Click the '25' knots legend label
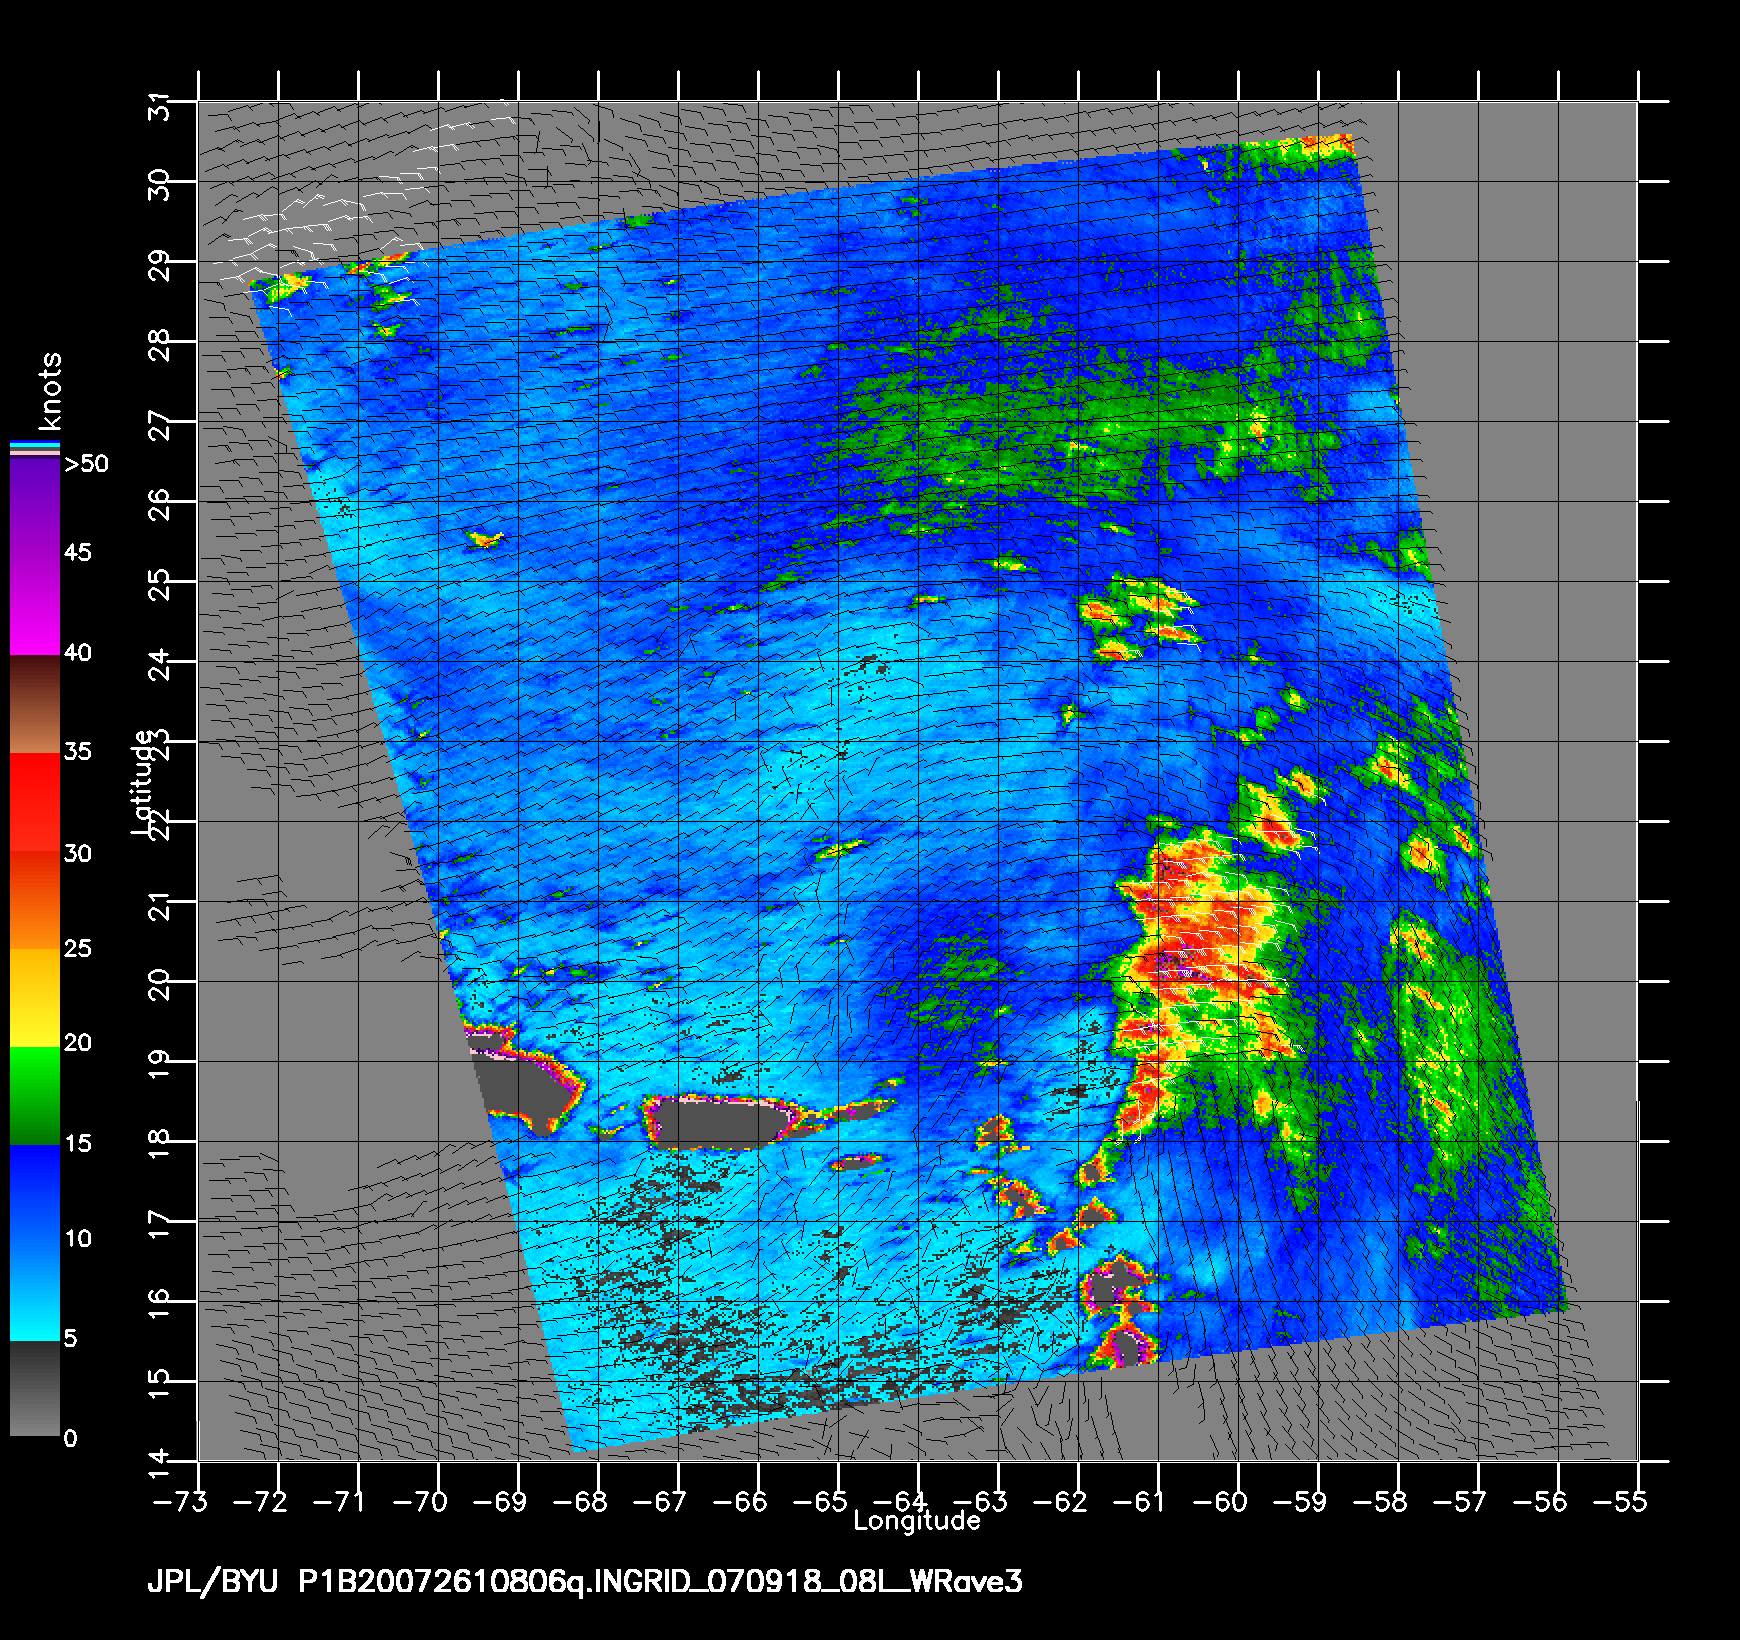The height and width of the screenshot is (1640, 1740). point(78,948)
